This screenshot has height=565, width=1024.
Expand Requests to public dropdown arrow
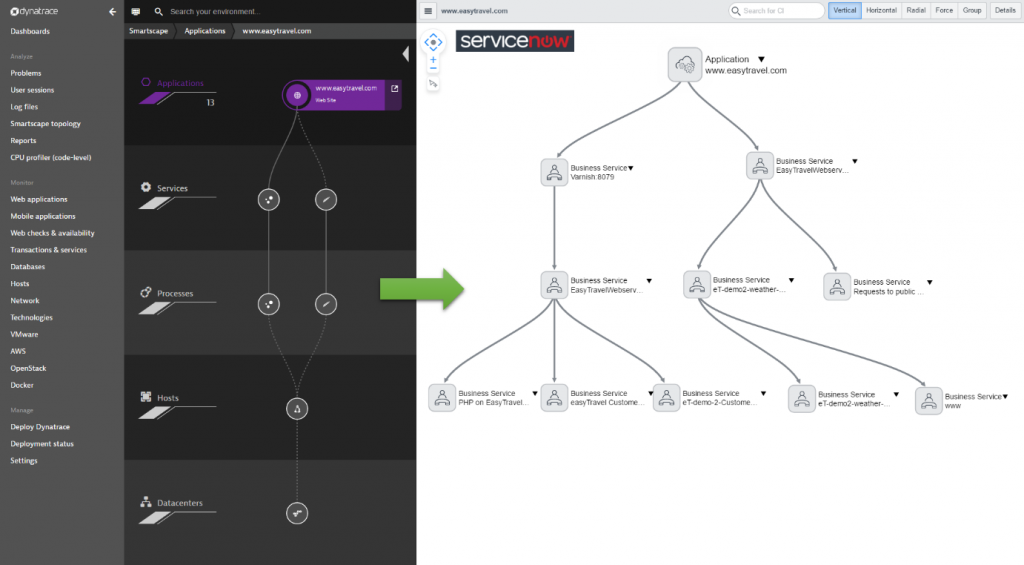click(x=929, y=283)
